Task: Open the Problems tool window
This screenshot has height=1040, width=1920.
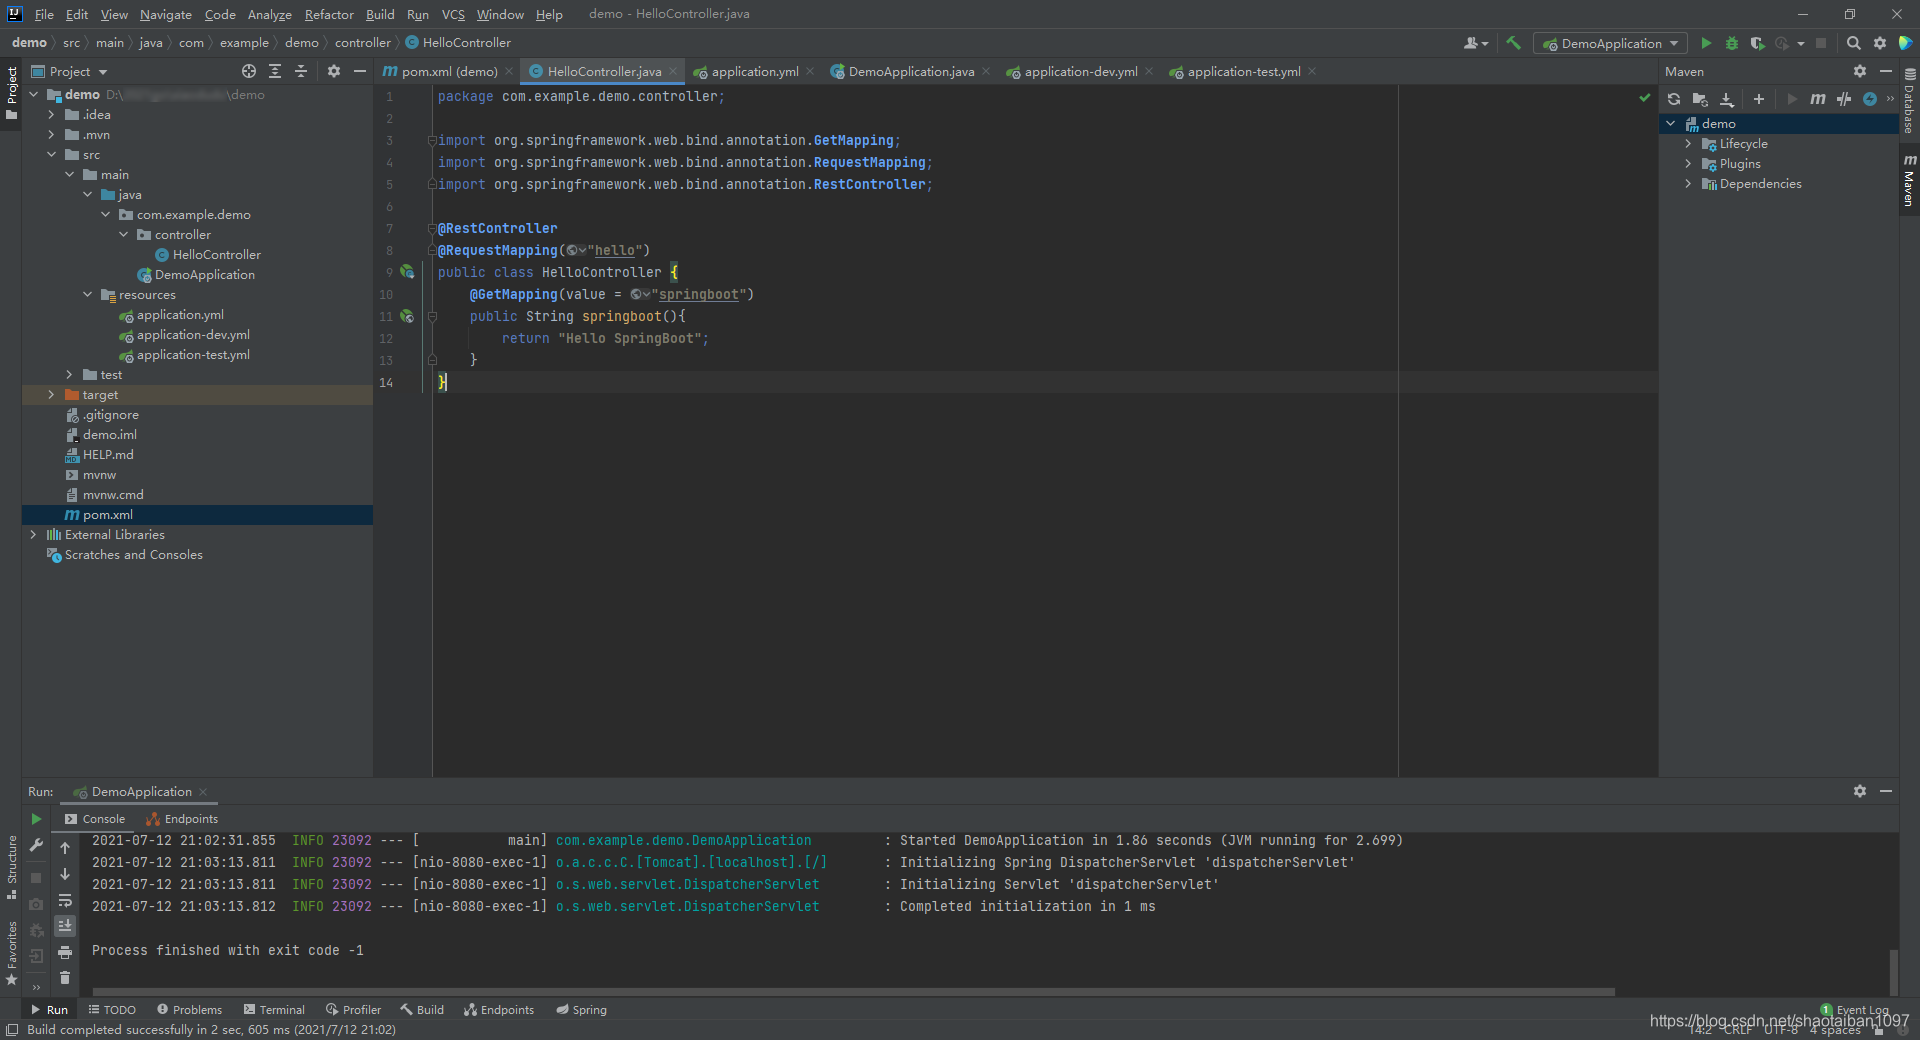Action: coord(189,1010)
